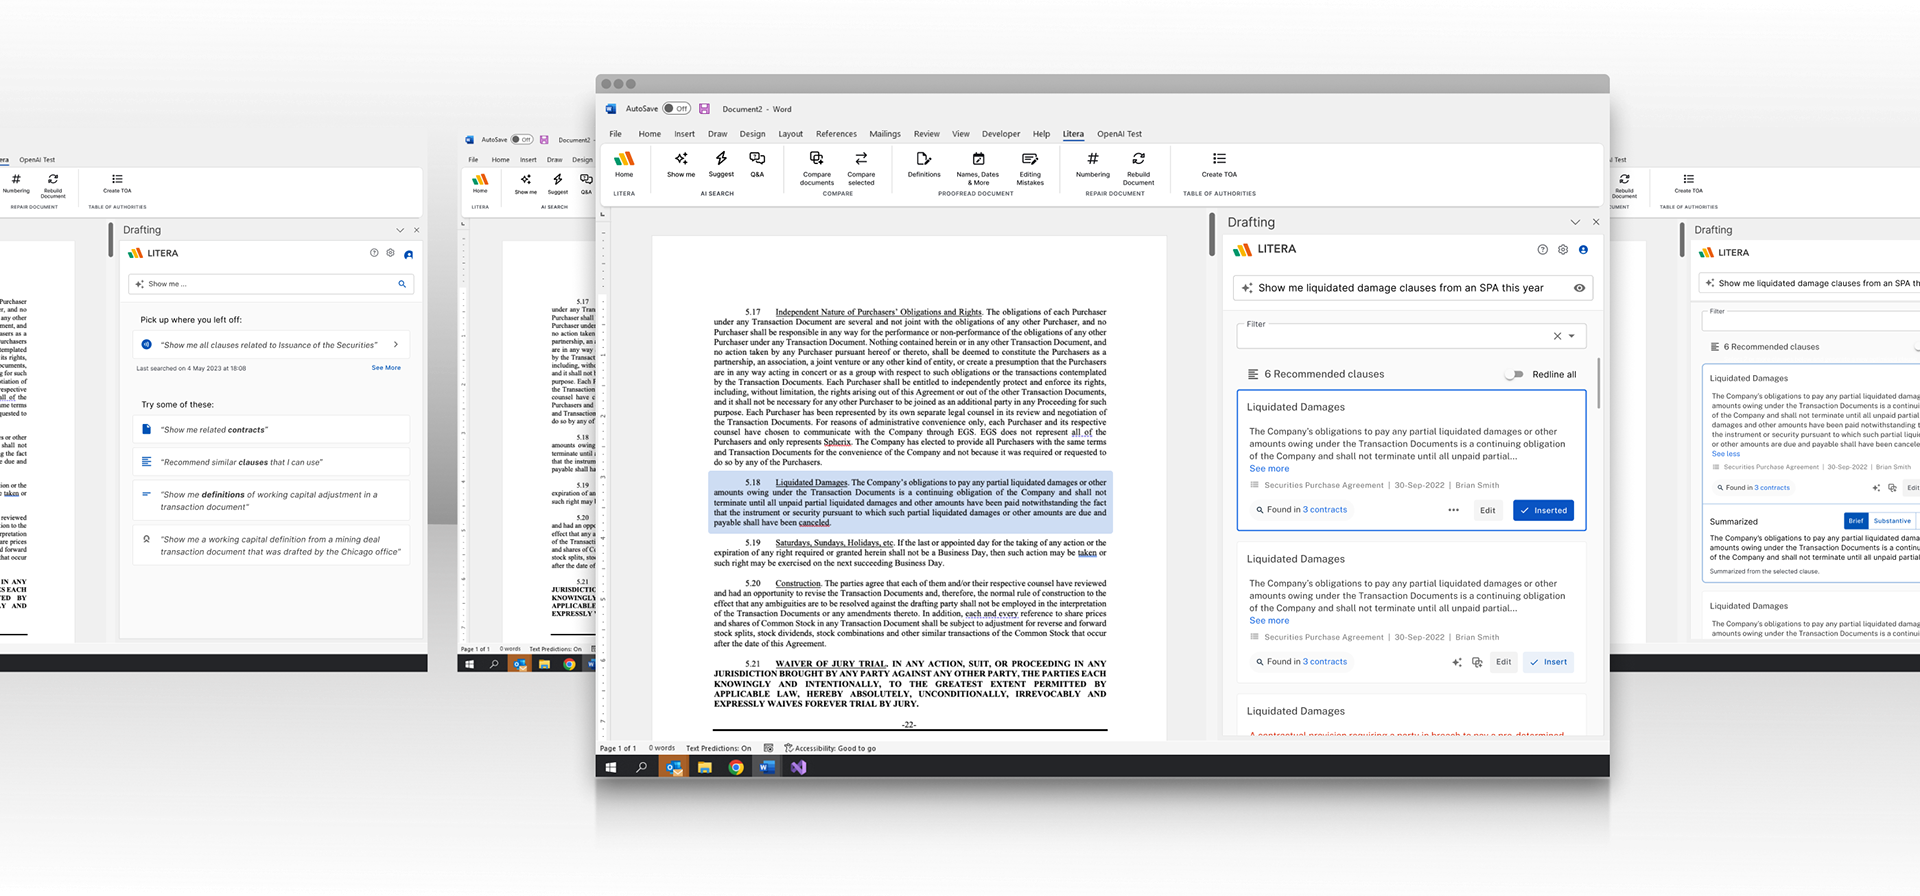Open the 'Issuance of the Securities' recent search arrow
Viewport: 1920px width, 896px height.
click(396, 345)
